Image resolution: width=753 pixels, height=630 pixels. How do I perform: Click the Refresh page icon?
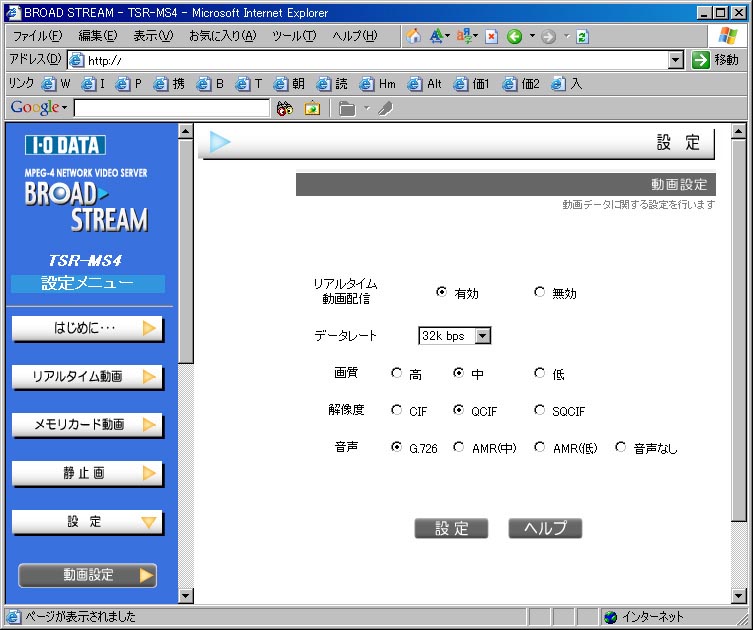pos(582,36)
